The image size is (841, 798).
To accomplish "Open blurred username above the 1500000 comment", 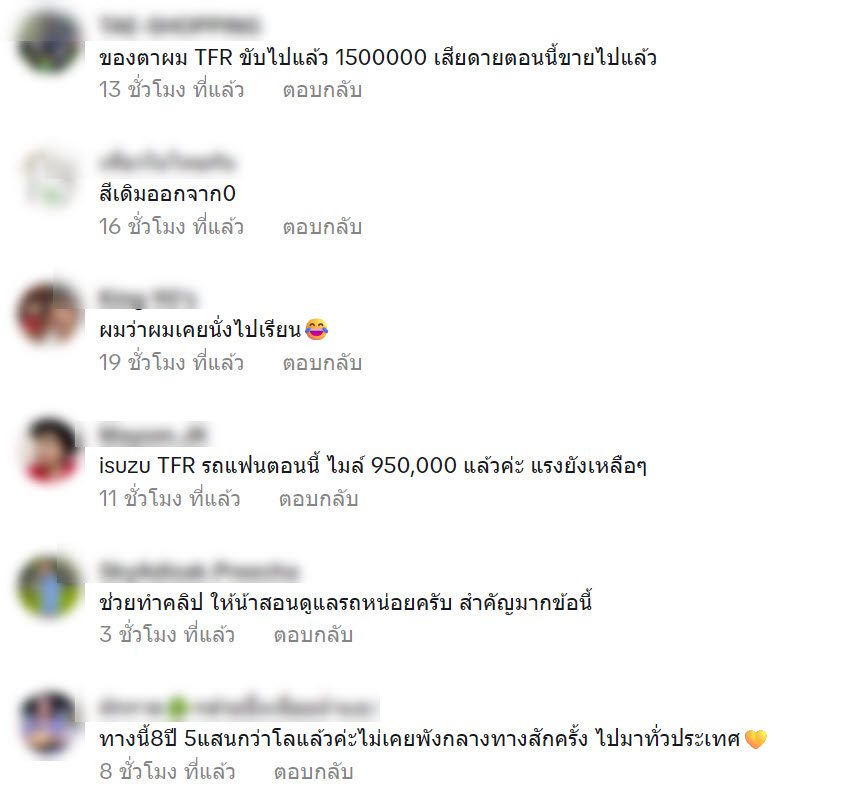I will (x=179, y=25).
